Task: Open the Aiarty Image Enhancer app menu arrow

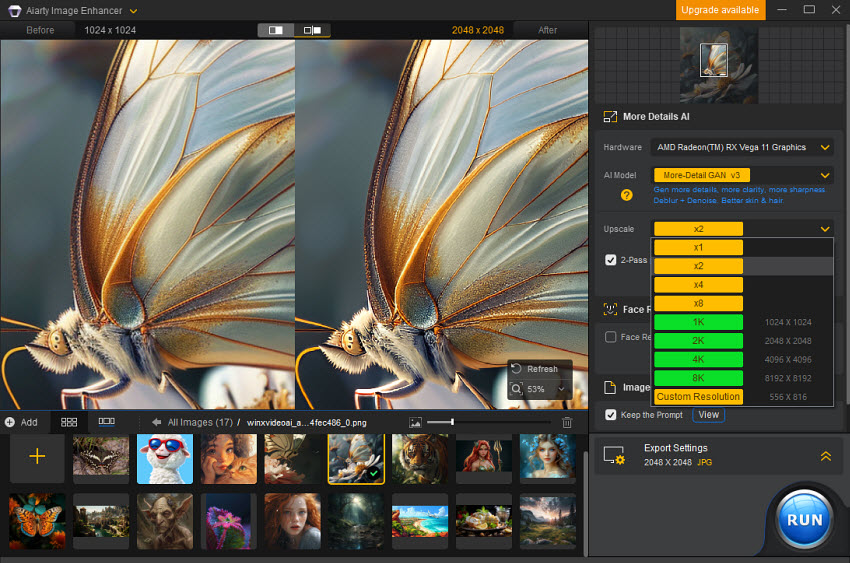Action: coord(133,11)
